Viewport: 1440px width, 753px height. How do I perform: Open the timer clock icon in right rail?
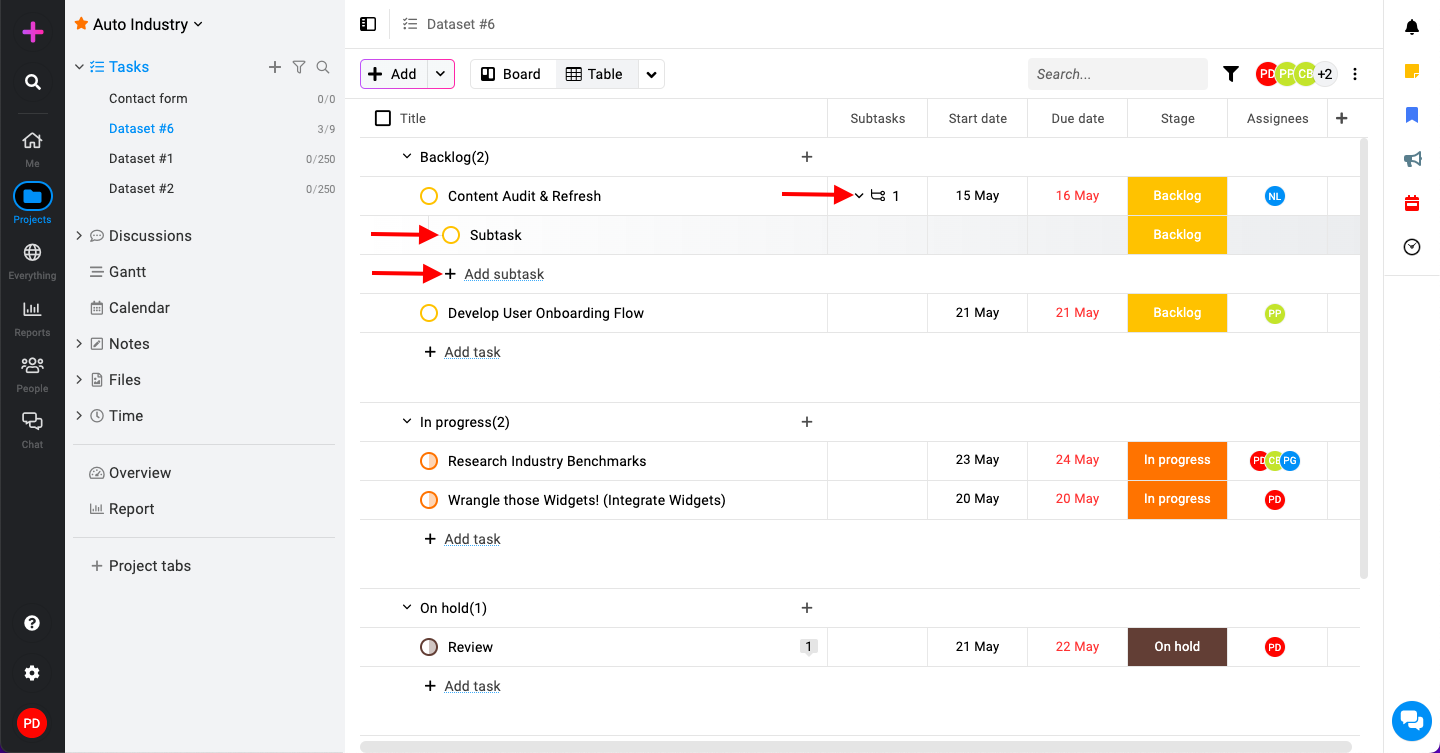[1412, 247]
